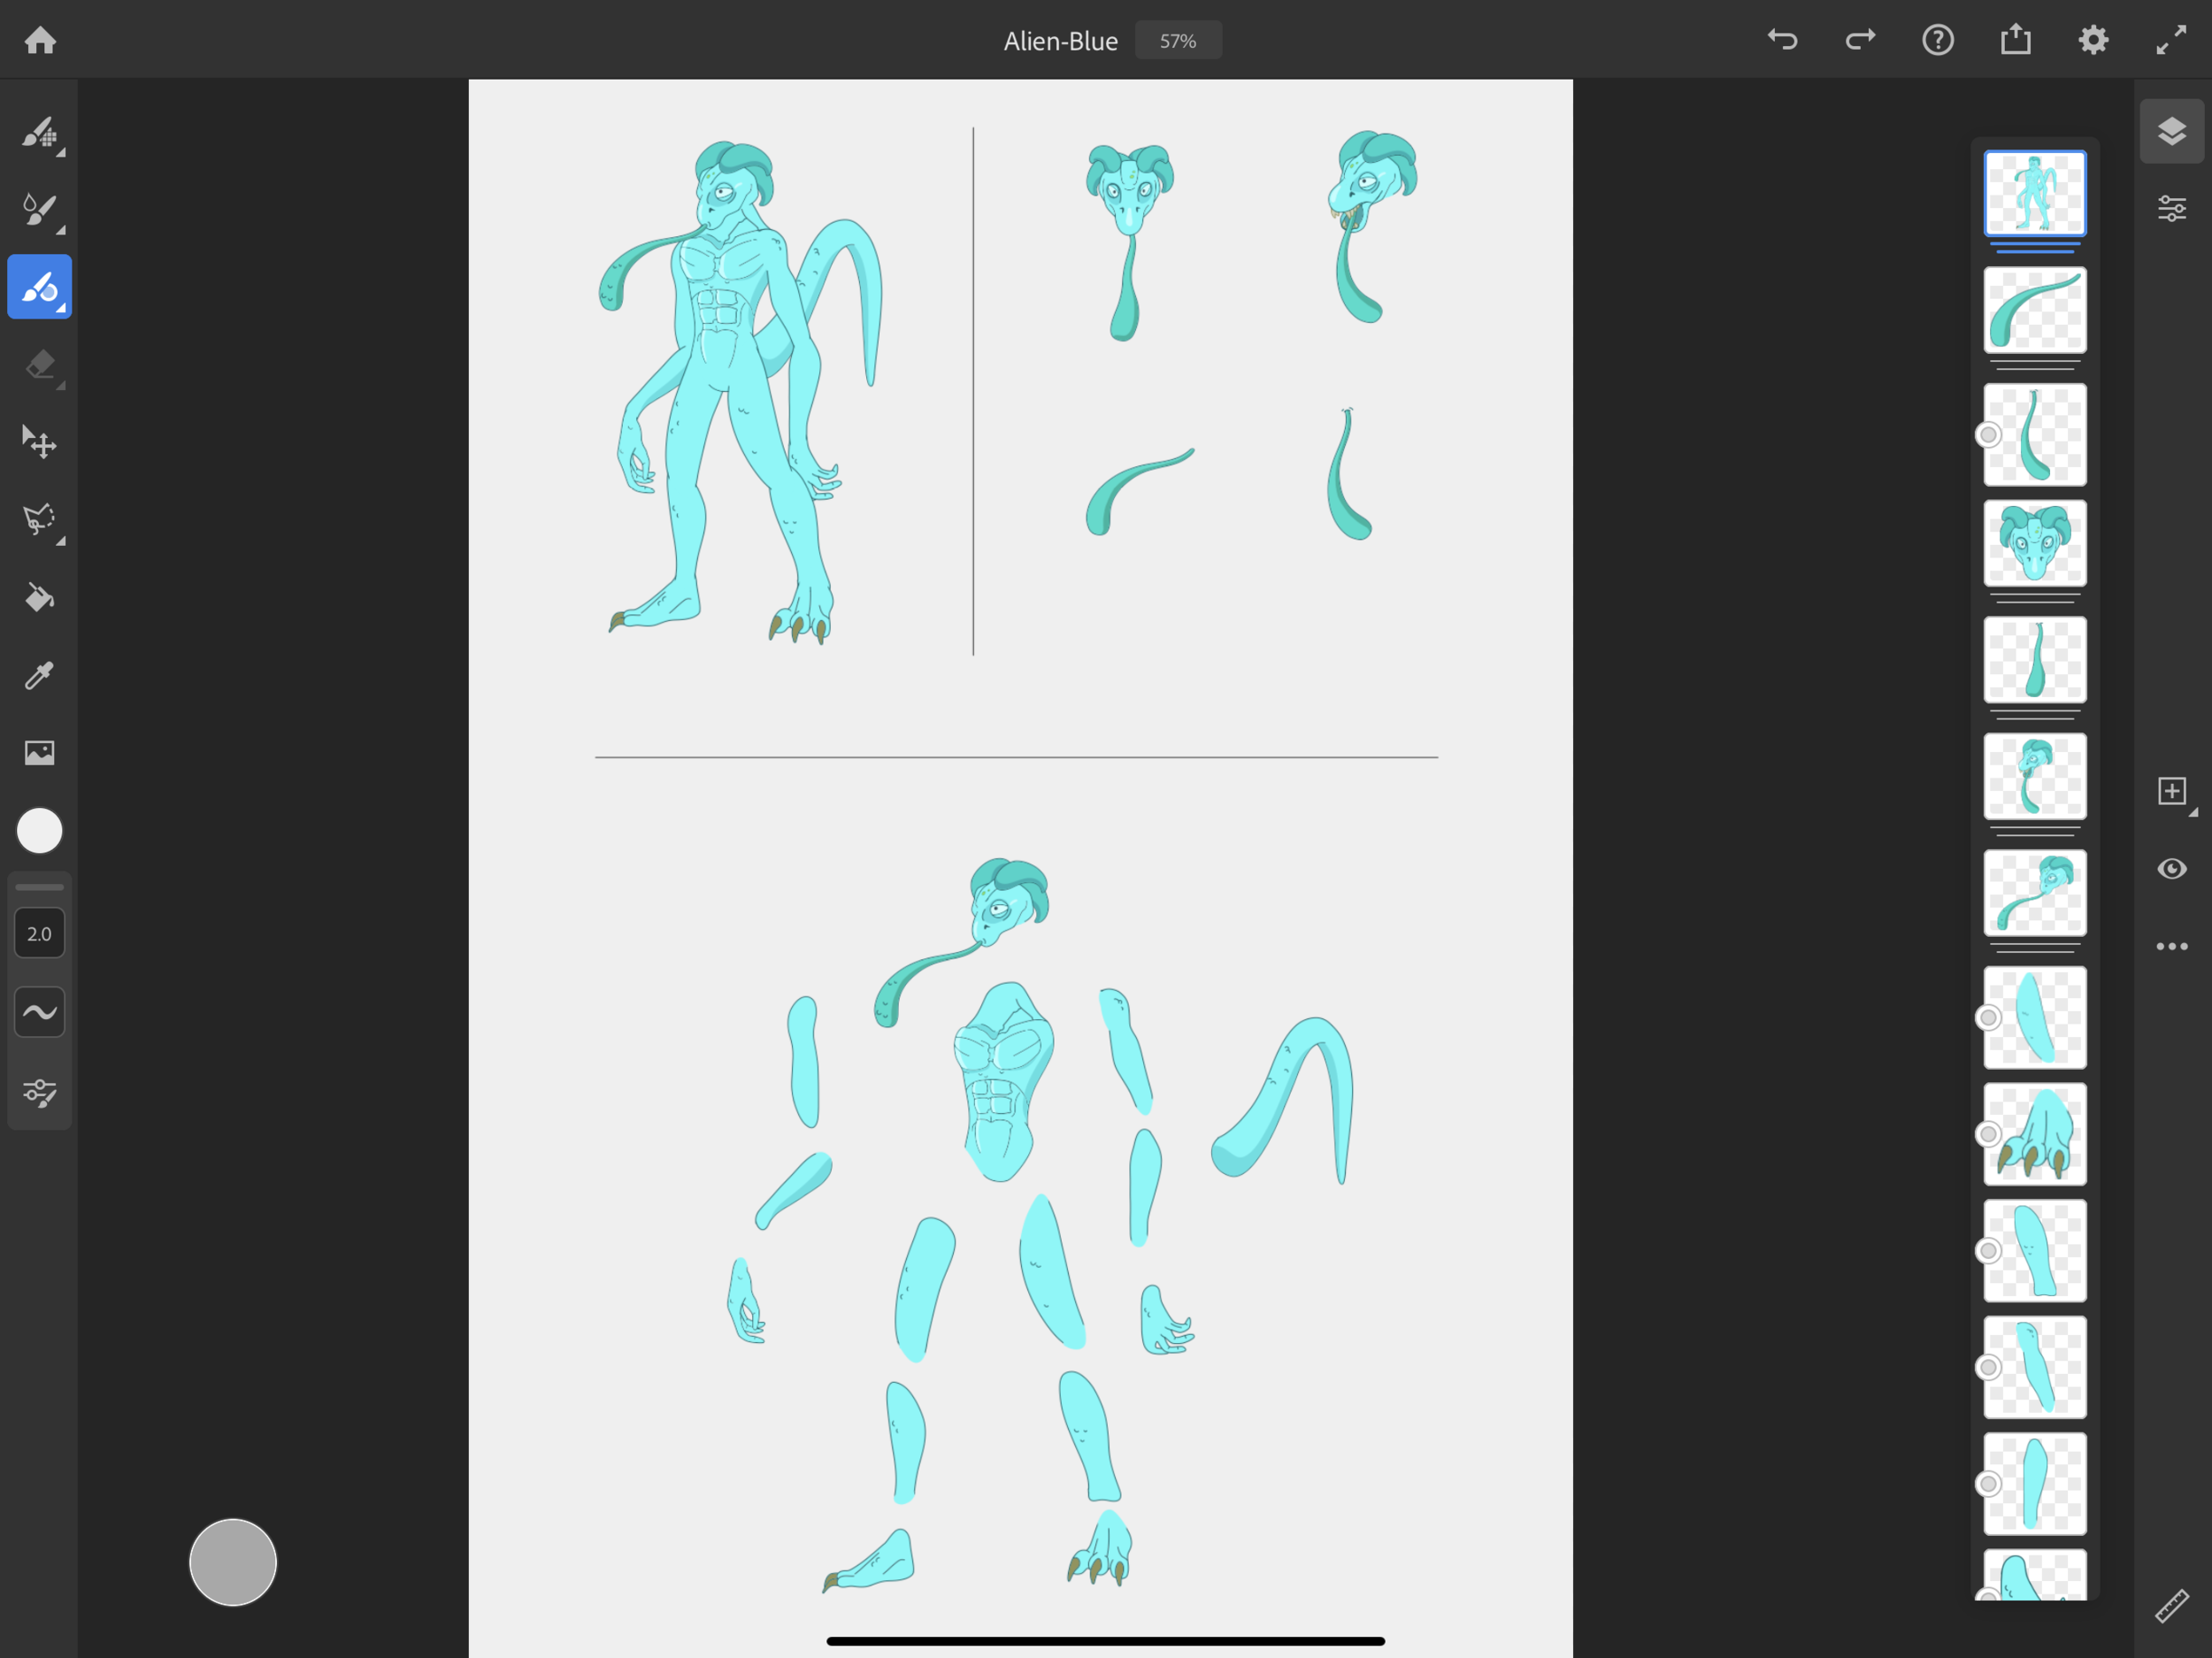Toggle the layers panel icon
The width and height of the screenshot is (2212, 1658).
[x=2171, y=131]
